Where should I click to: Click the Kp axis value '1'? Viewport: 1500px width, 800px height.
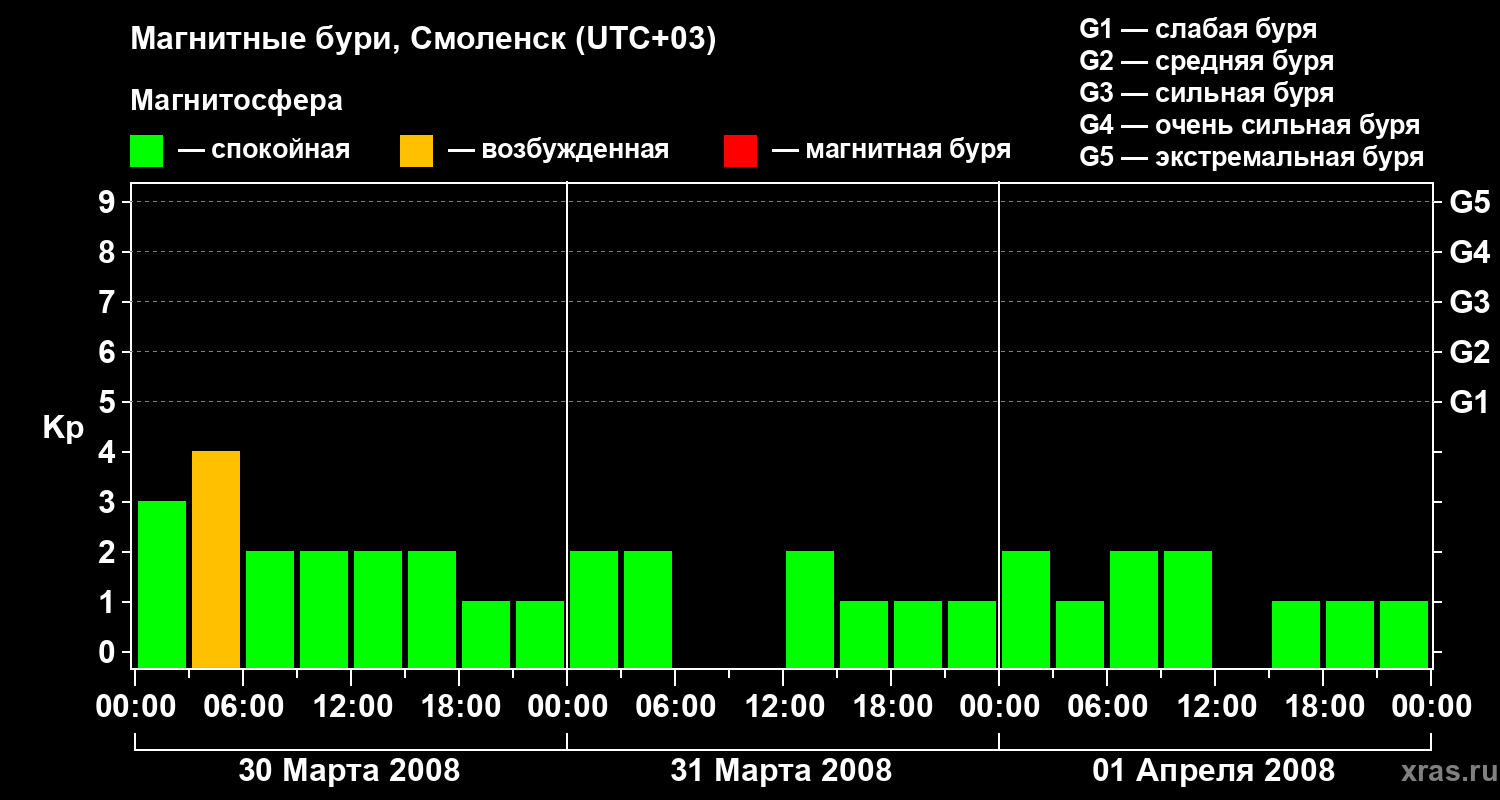[x=109, y=602]
